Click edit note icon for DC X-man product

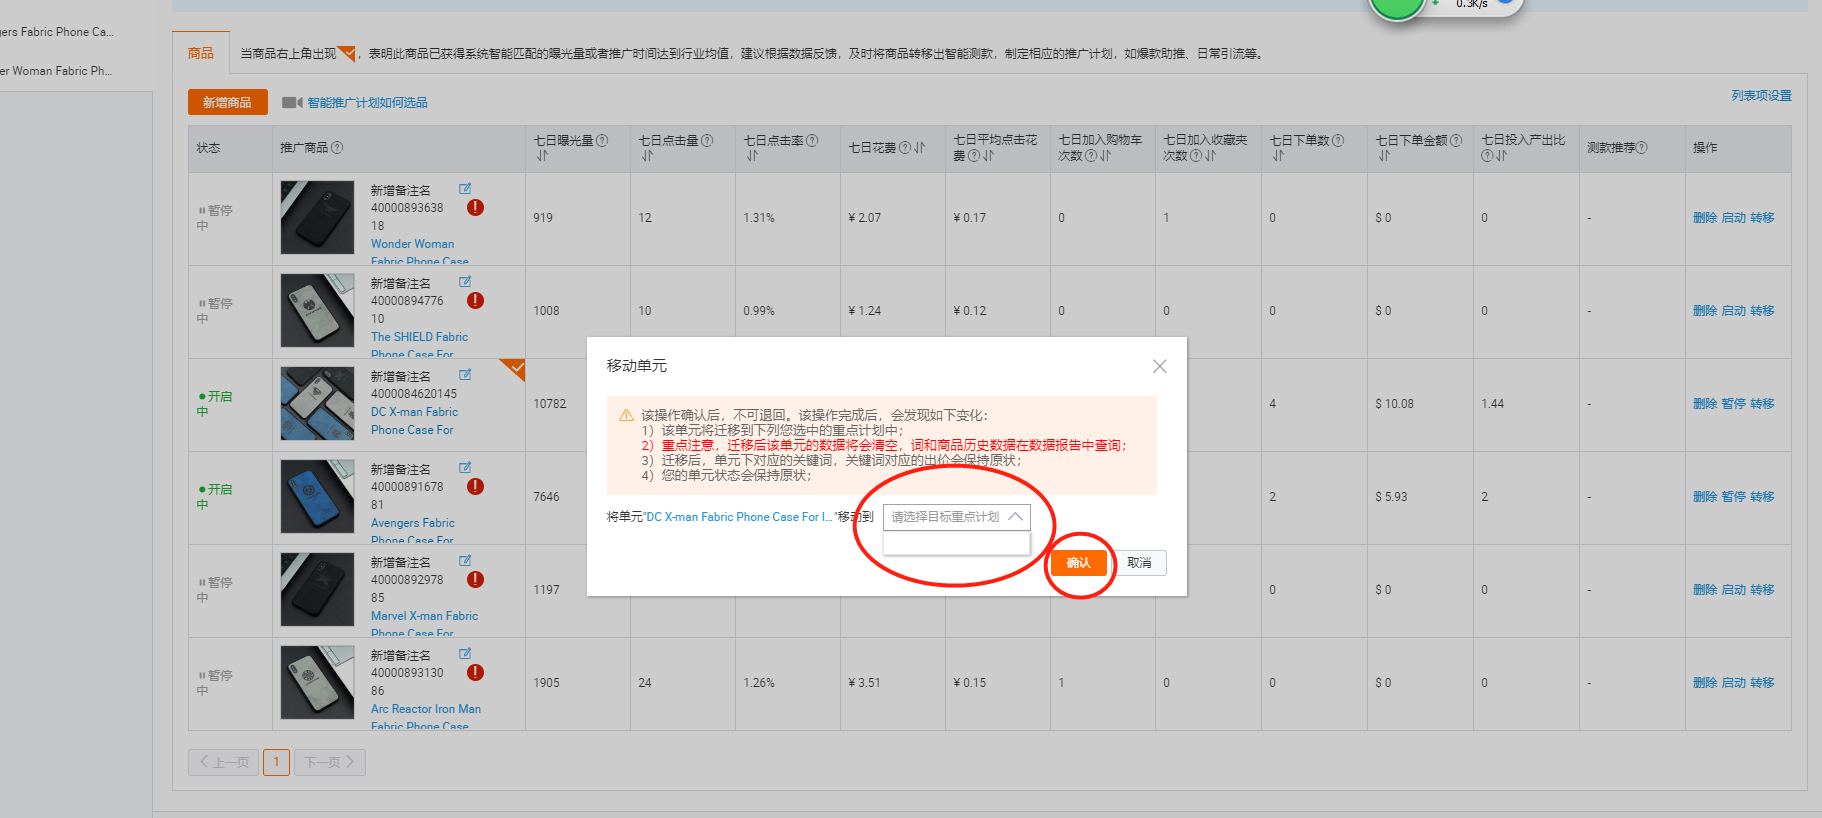point(465,374)
